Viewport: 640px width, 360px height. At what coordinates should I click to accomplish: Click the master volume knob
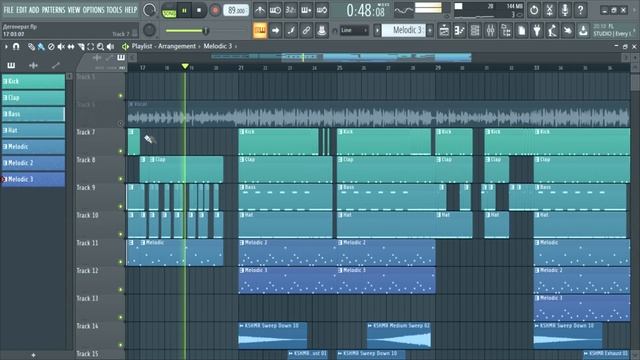[x=149, y=10]
